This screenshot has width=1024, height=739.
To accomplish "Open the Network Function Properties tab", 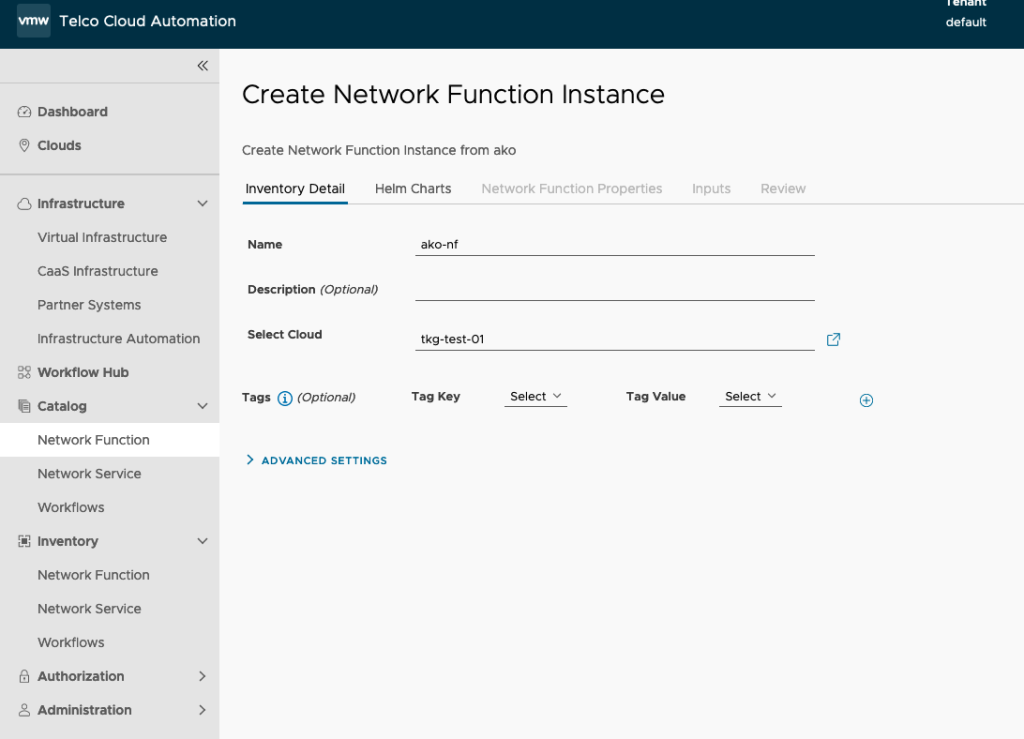I will [x=571, y=189].
